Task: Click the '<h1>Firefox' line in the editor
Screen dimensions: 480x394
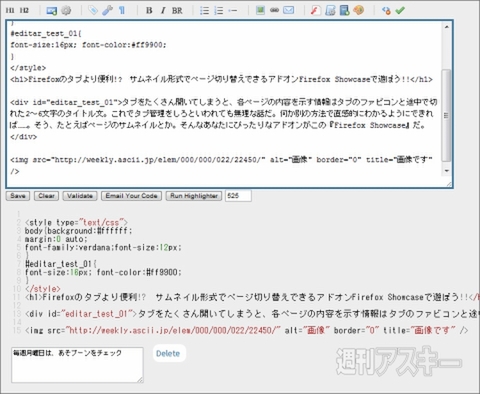Action: tap(221, 79)
